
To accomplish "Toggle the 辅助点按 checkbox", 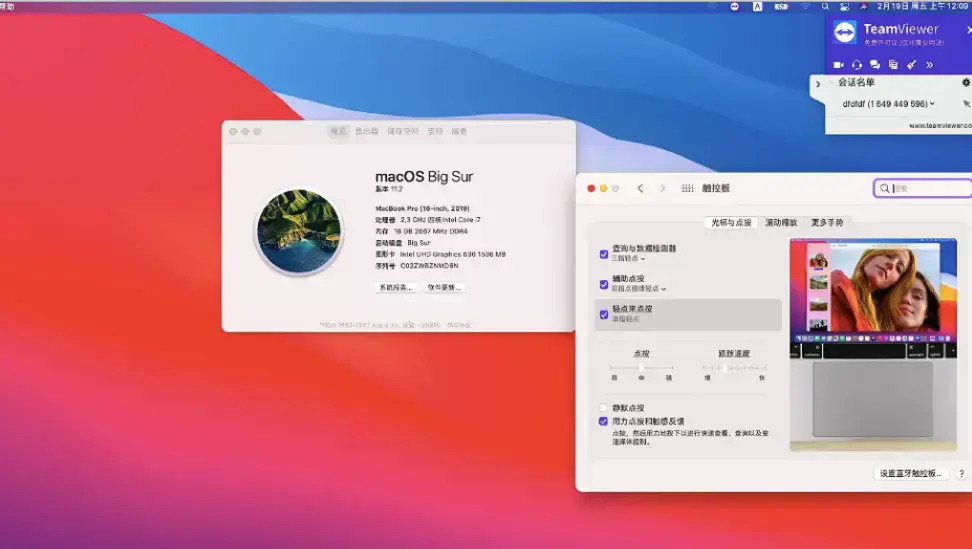I will point(604,284).
